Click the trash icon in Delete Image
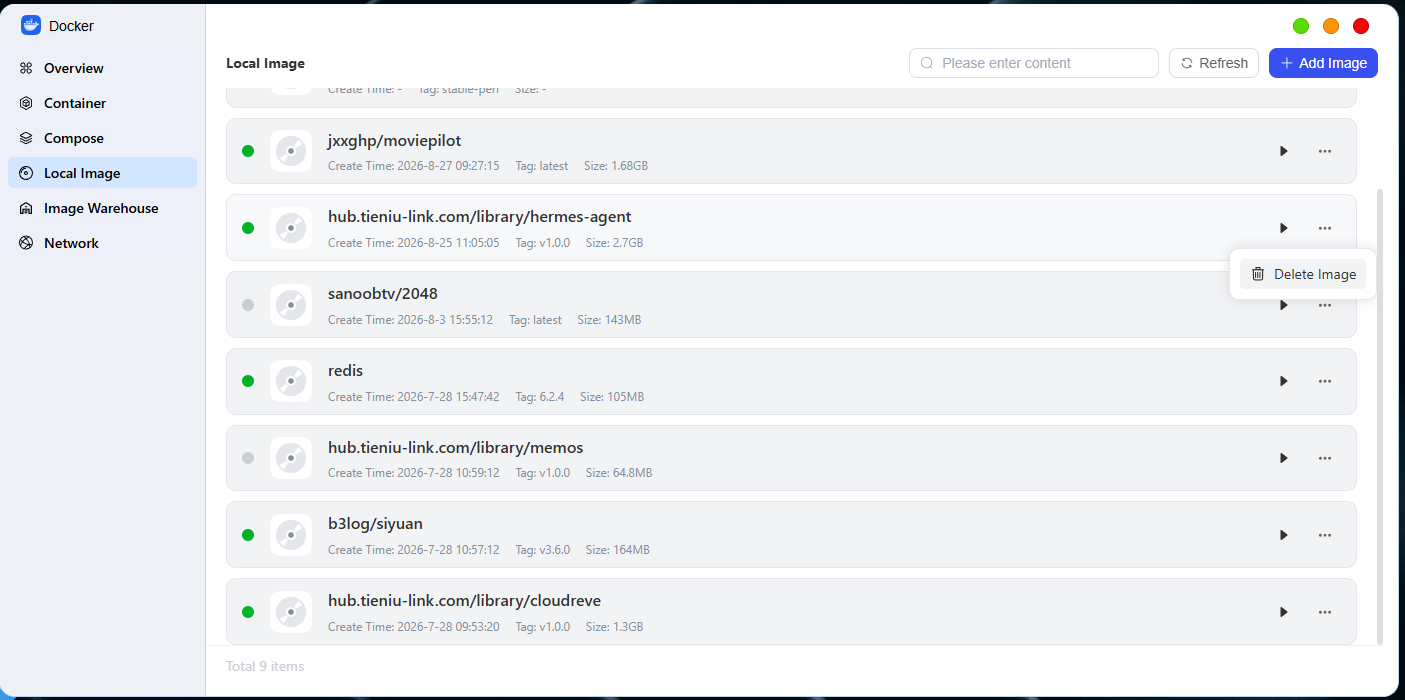Image resolution: width=1405 pixels, height=700 pixels. [x=1258, y=274]
